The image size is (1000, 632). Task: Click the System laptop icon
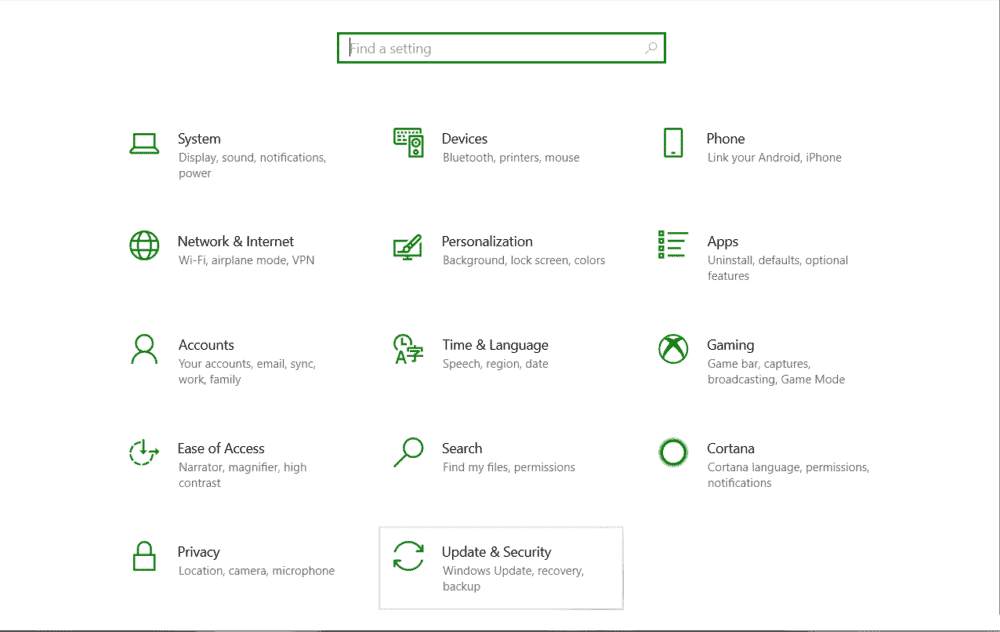[144, 144]
